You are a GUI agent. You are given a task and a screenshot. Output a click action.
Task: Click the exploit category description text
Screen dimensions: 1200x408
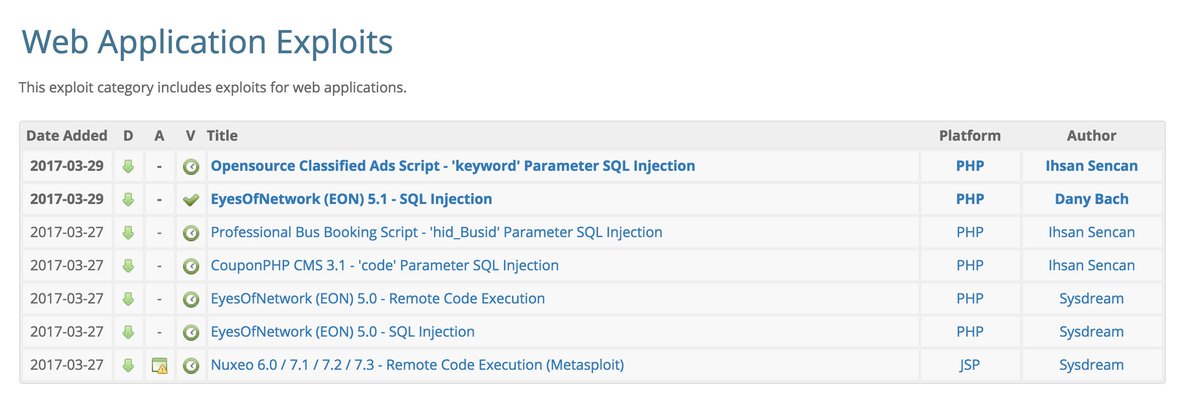213,88
